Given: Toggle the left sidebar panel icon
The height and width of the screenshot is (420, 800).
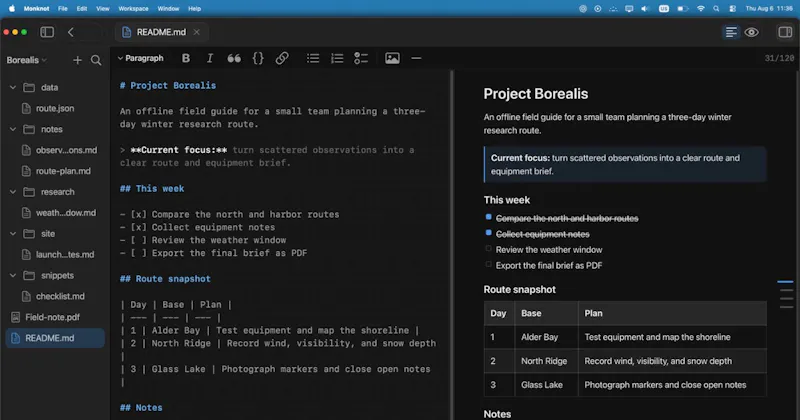Looking at the screenshot, I should pyautogui.click(x=47, y=32).
